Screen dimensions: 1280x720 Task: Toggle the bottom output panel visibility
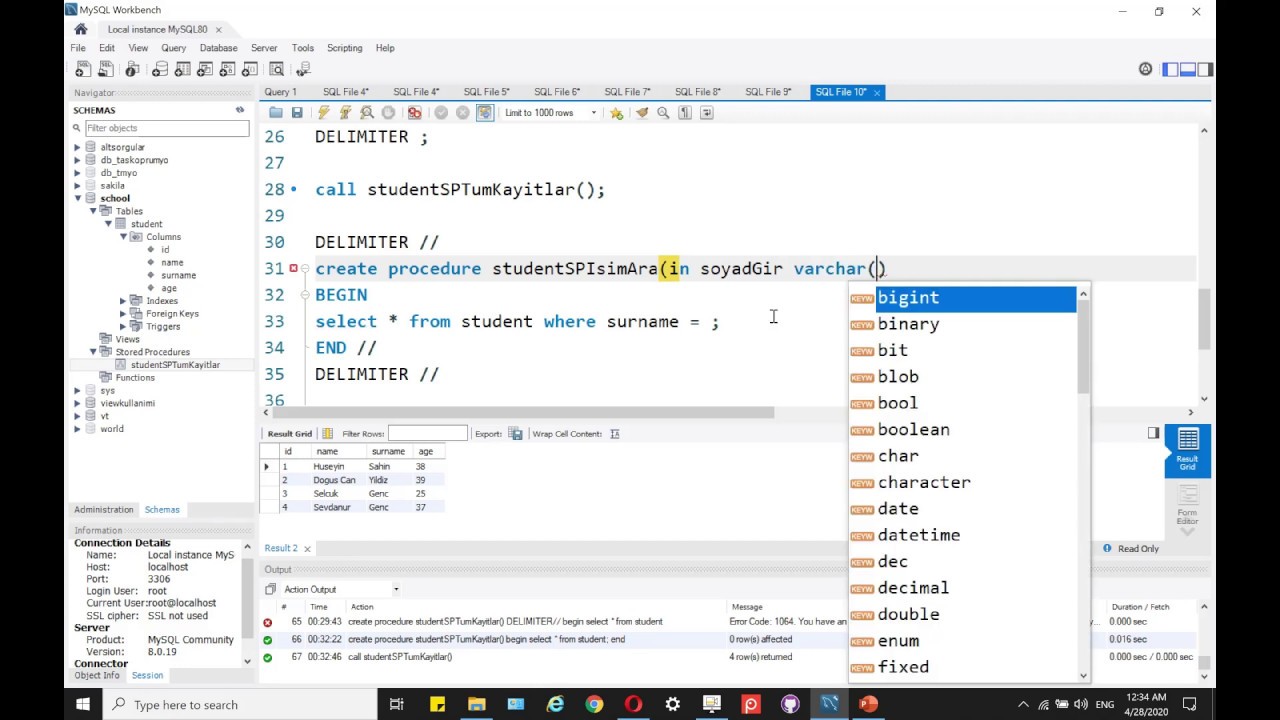tap(1188, 69)
